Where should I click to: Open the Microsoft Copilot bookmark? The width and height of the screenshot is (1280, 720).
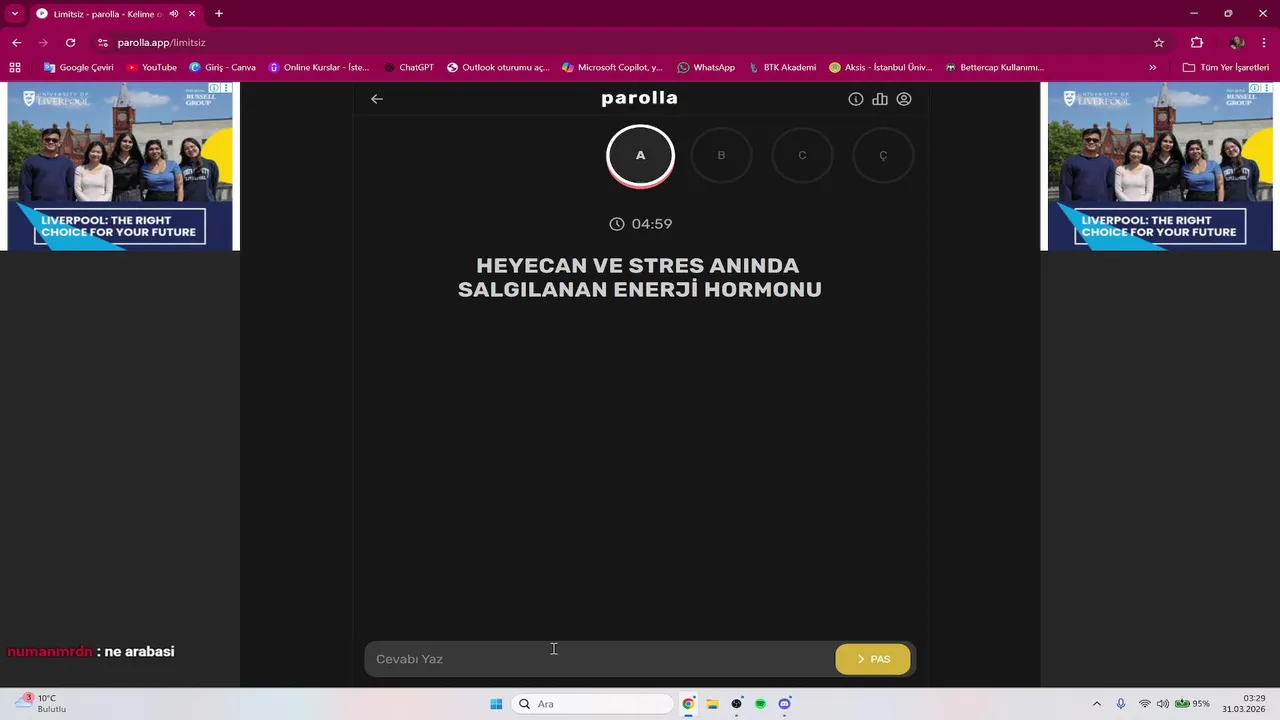point(613,68)
